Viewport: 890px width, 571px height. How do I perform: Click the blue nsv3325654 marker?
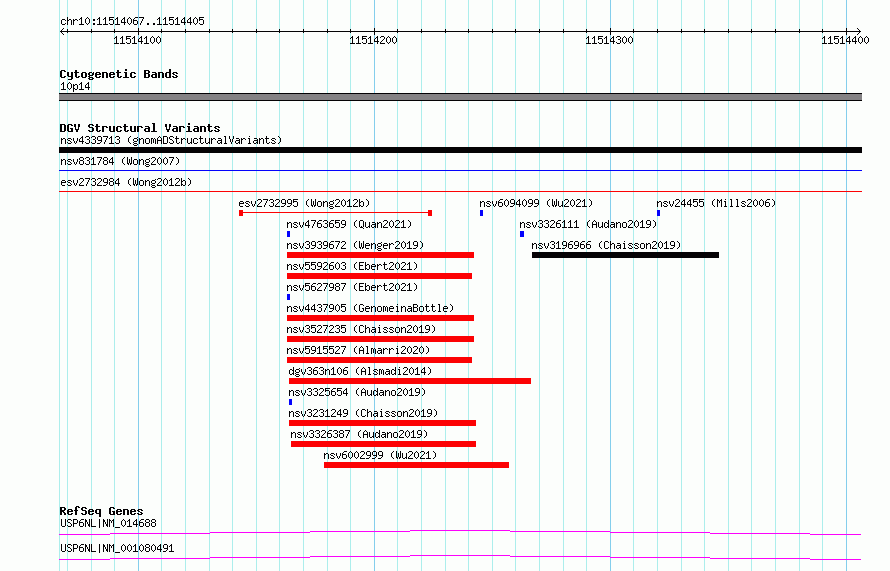[291, 402]
